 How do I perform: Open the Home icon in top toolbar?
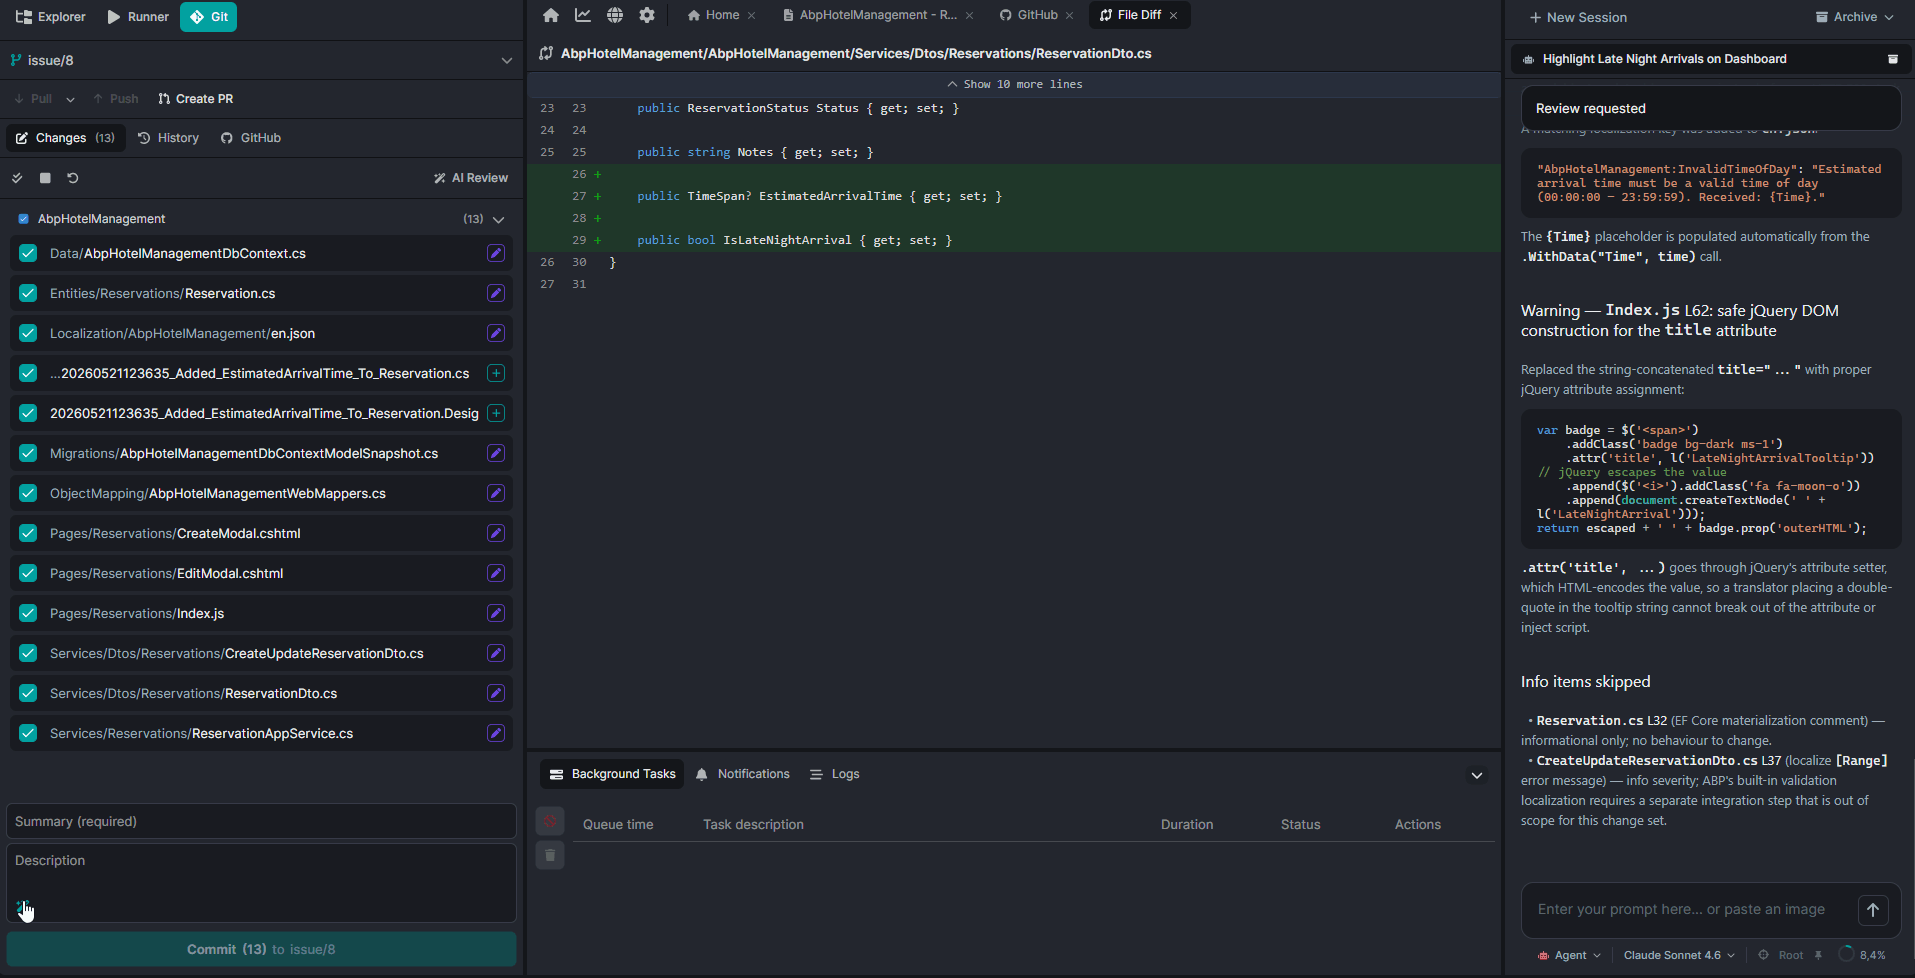(x=551, y=15)
